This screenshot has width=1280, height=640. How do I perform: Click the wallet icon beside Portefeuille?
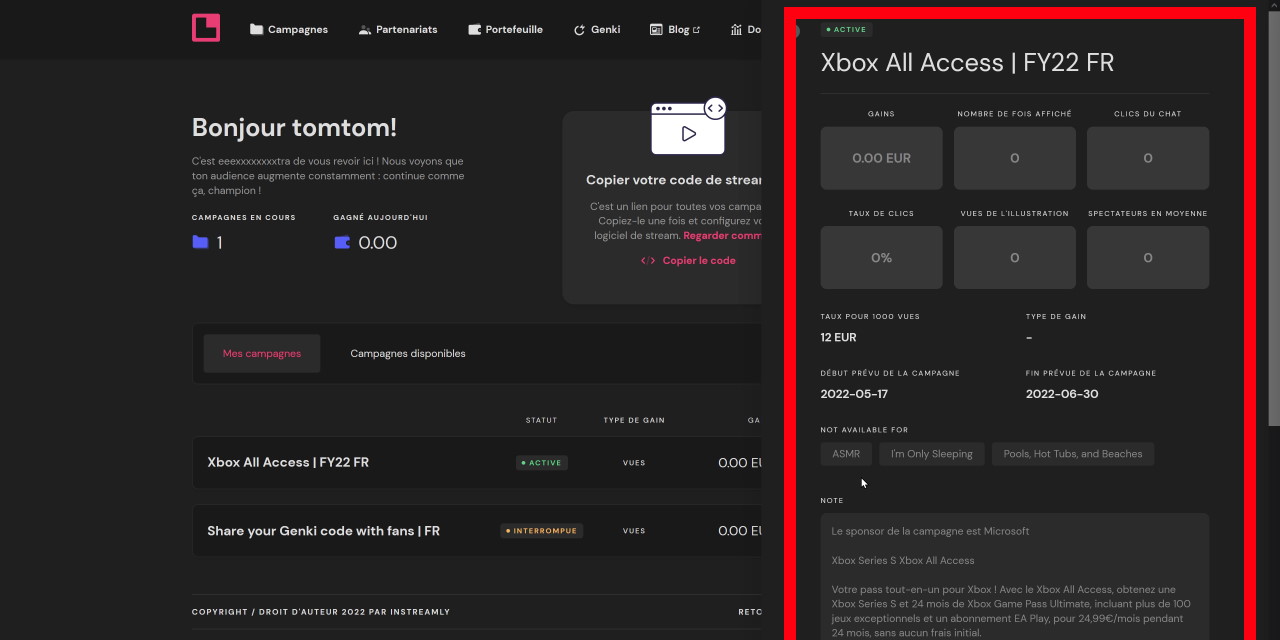tap(474, 30)
